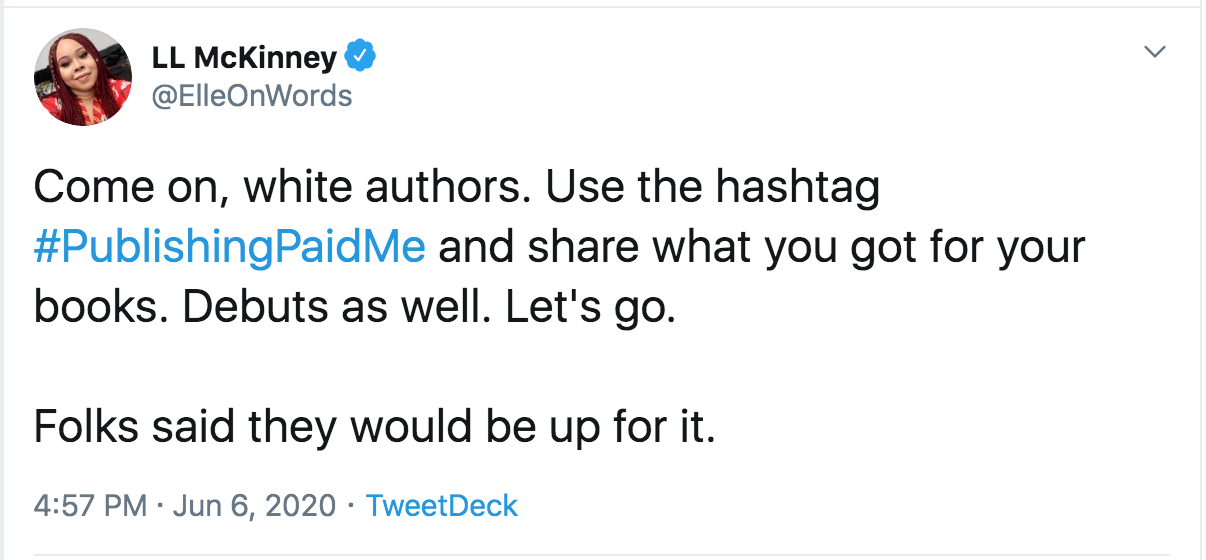Open the TweetDeck source link
The width and height of the screenshot is (1206, 560).
coord(442,505)
